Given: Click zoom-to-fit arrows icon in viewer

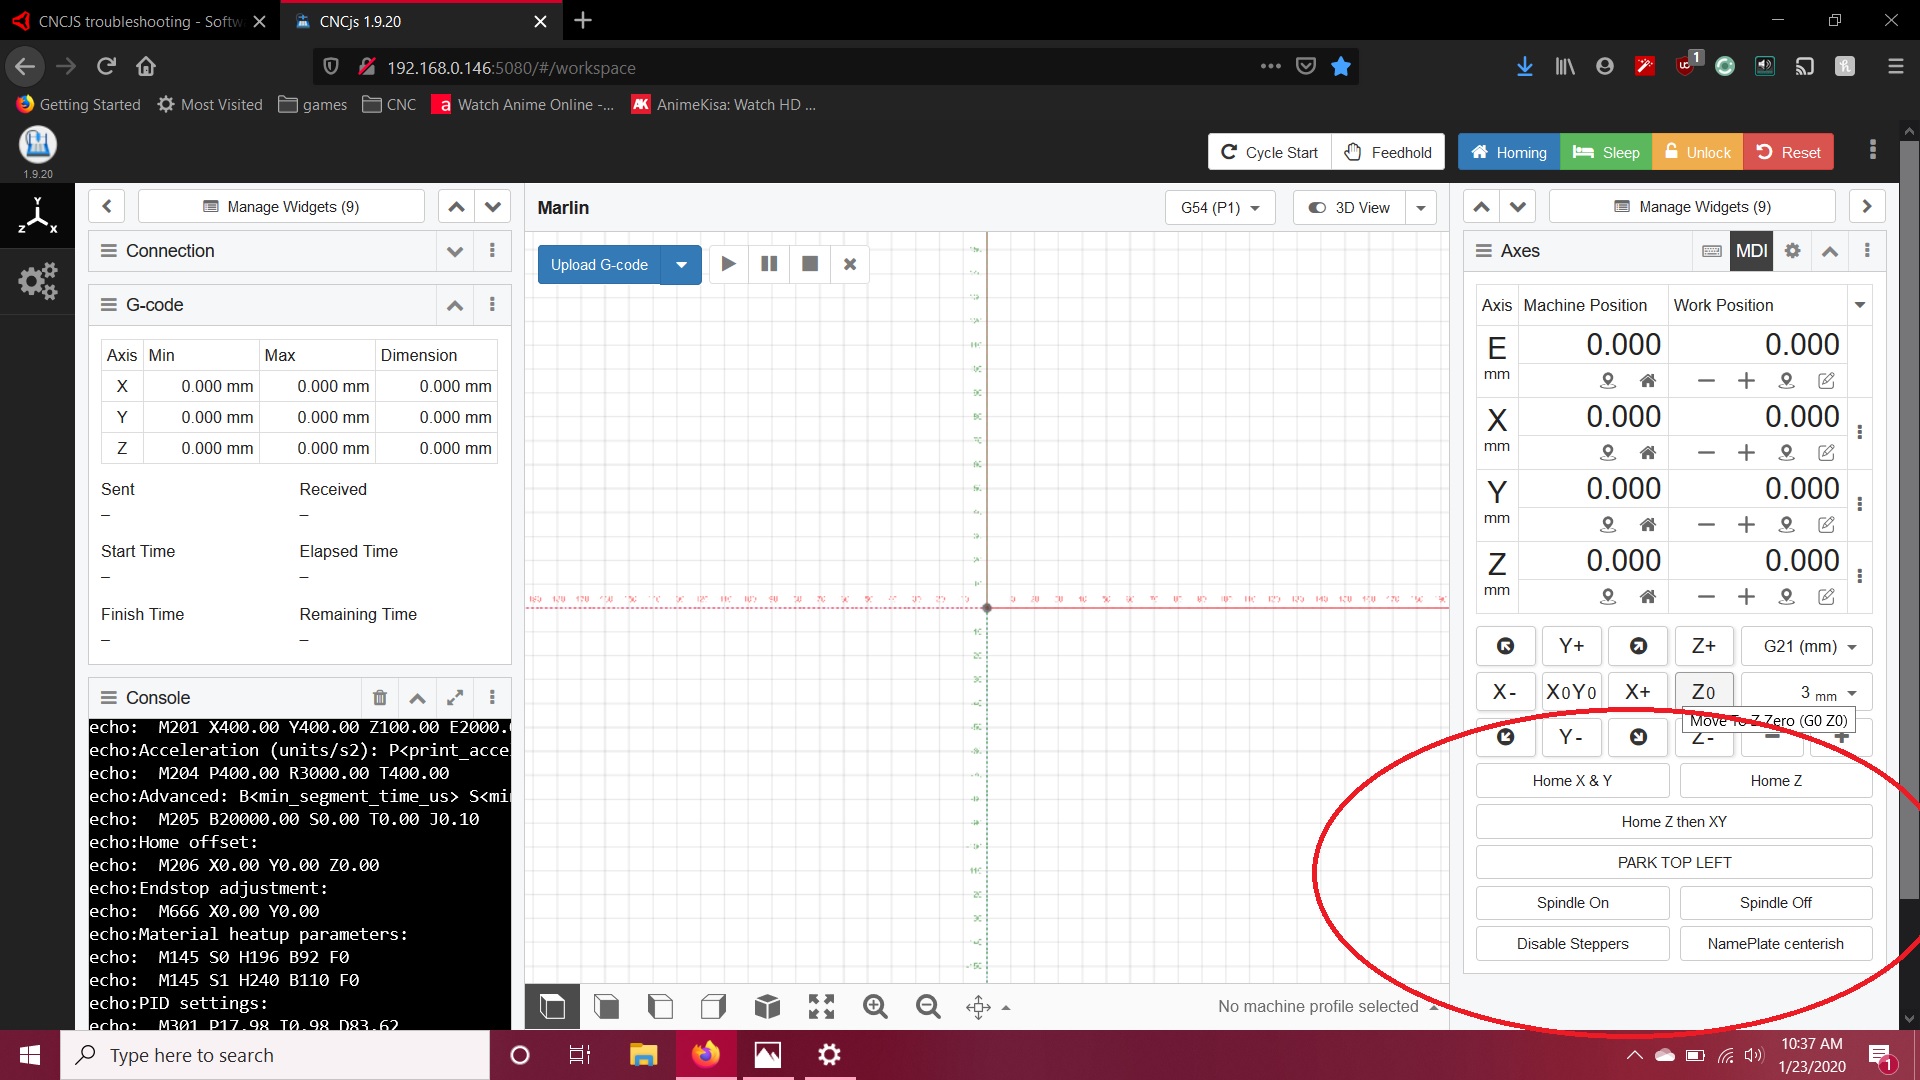Looking at the screenshot, I should click(x=821, y=1007).
